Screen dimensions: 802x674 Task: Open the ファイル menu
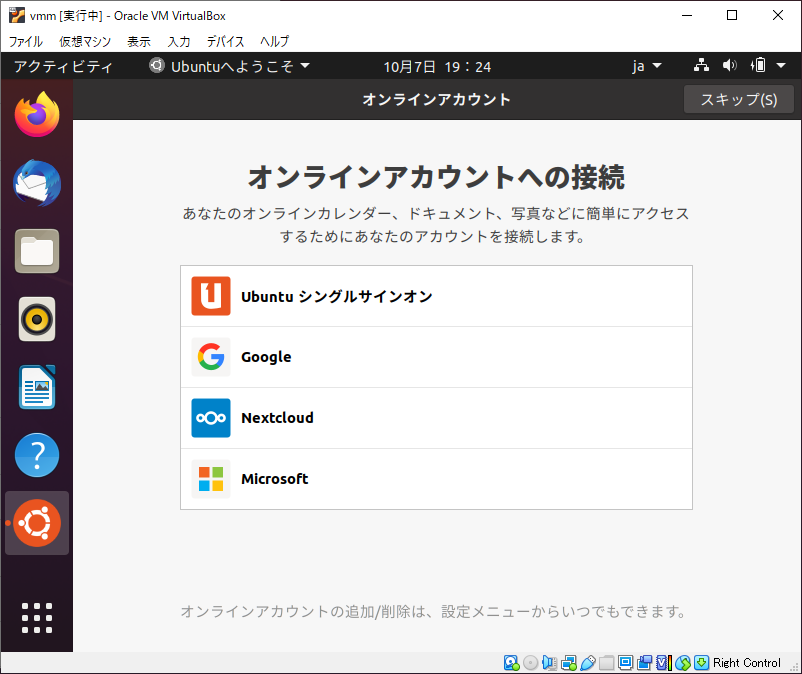pyautogui.click(x=26, y=41)
